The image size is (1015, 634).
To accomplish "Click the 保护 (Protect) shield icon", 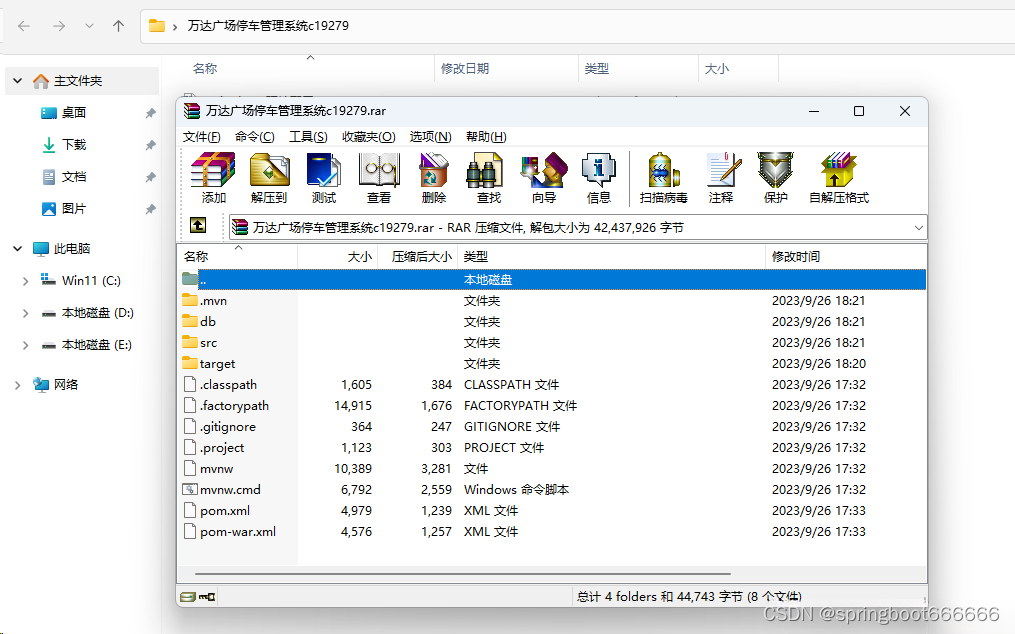I will click(x=775, y=178).
